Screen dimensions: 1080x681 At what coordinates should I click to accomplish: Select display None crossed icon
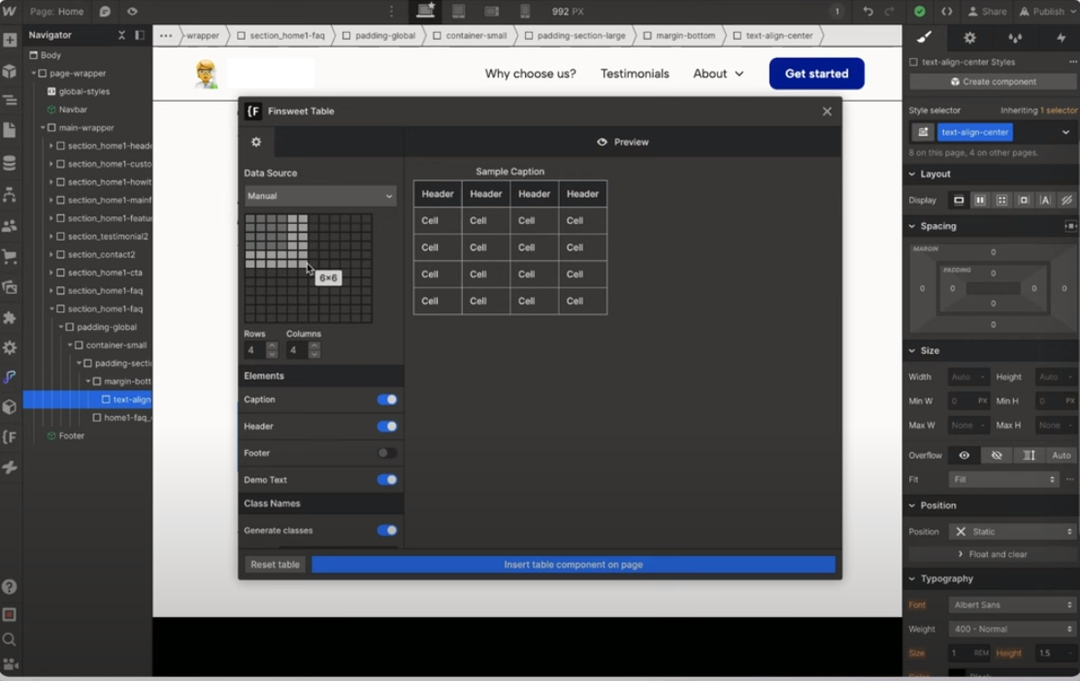pyautogui.click(x=1067, y=200)
